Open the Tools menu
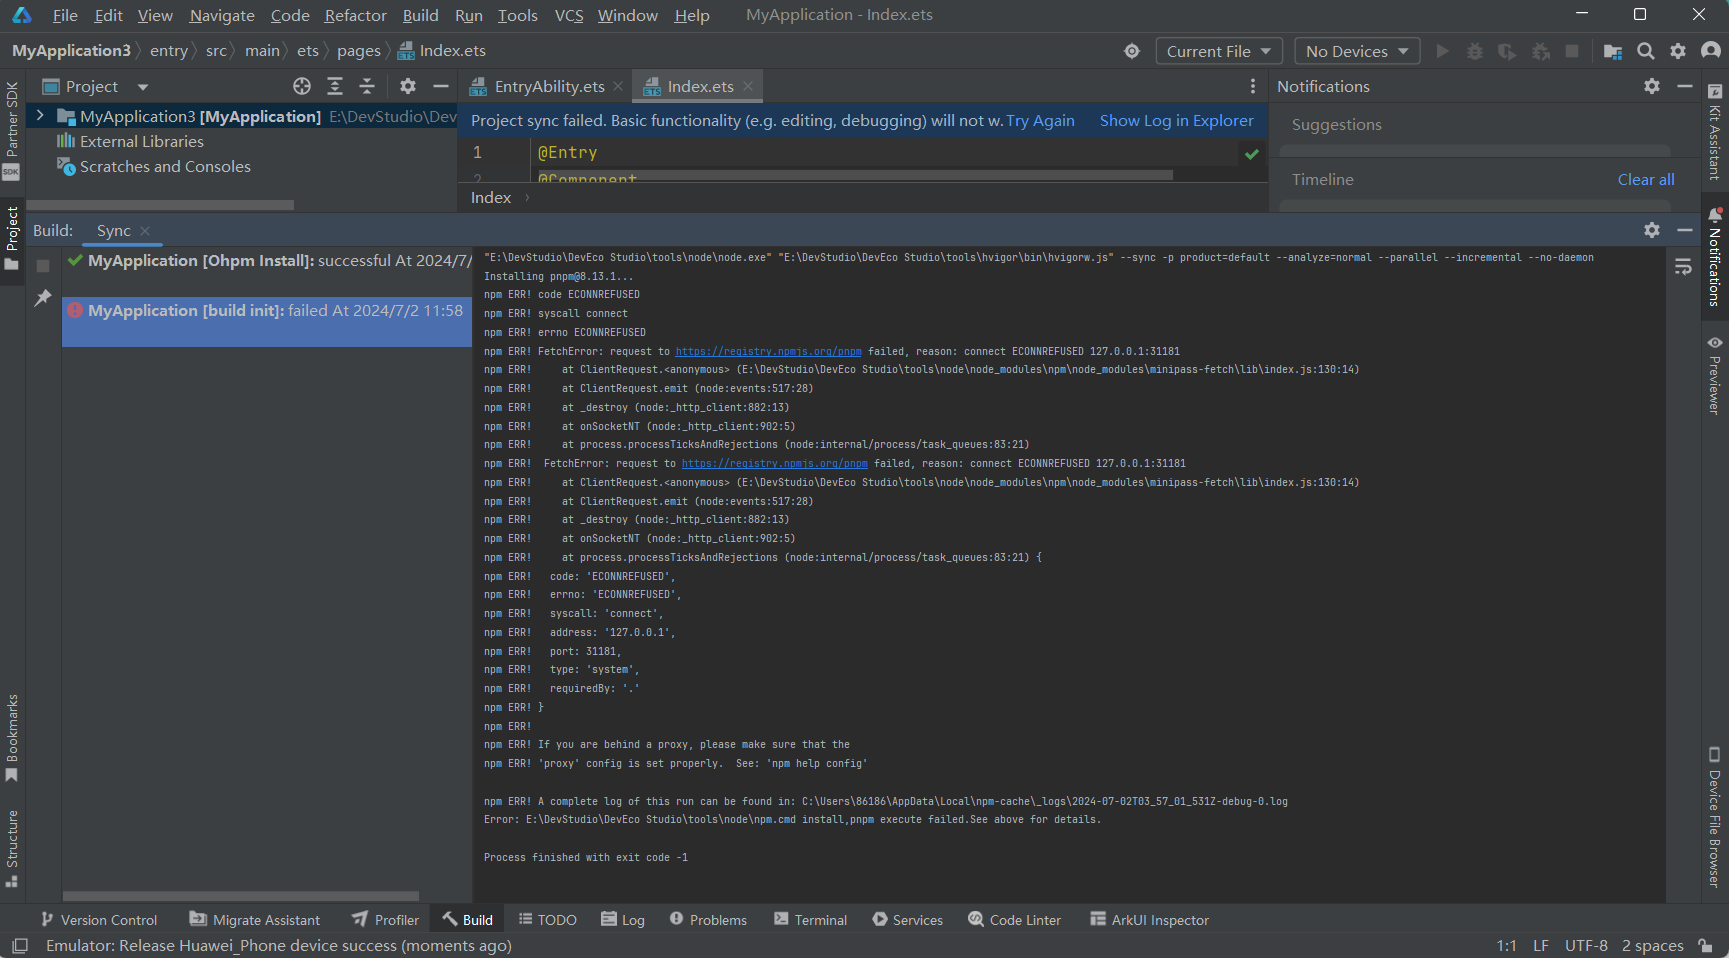The image size is (1729, 958). tap(517, 15)
